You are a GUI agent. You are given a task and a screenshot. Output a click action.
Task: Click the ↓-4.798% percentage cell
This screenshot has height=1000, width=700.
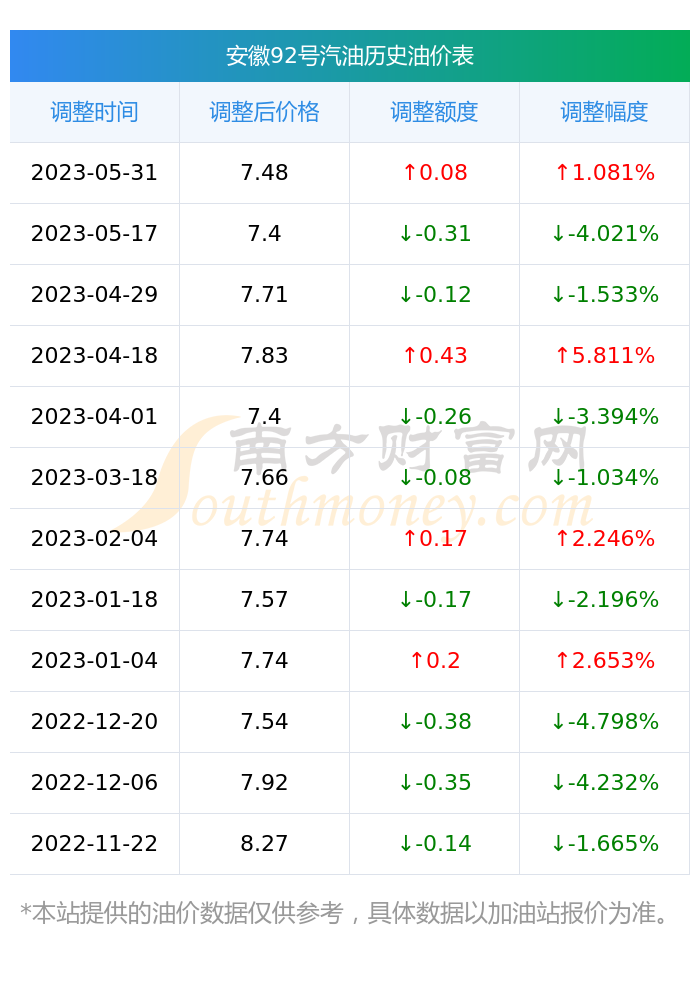pos(604,722)
